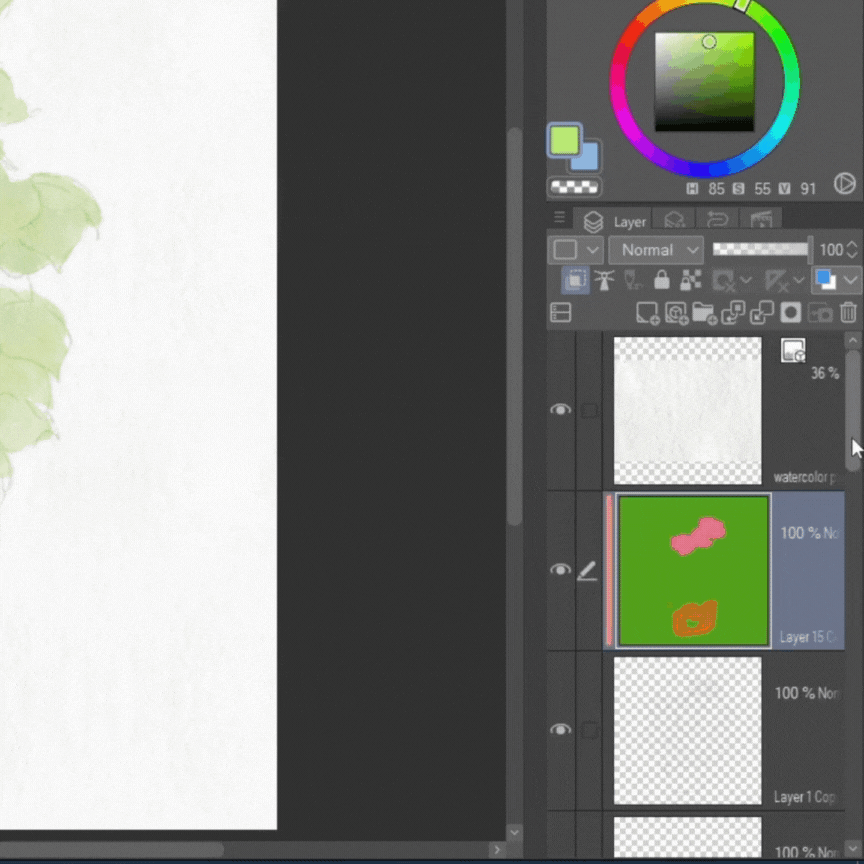Click the V brightness value 91
864x864 pixels.
click(x=808, y=189)
